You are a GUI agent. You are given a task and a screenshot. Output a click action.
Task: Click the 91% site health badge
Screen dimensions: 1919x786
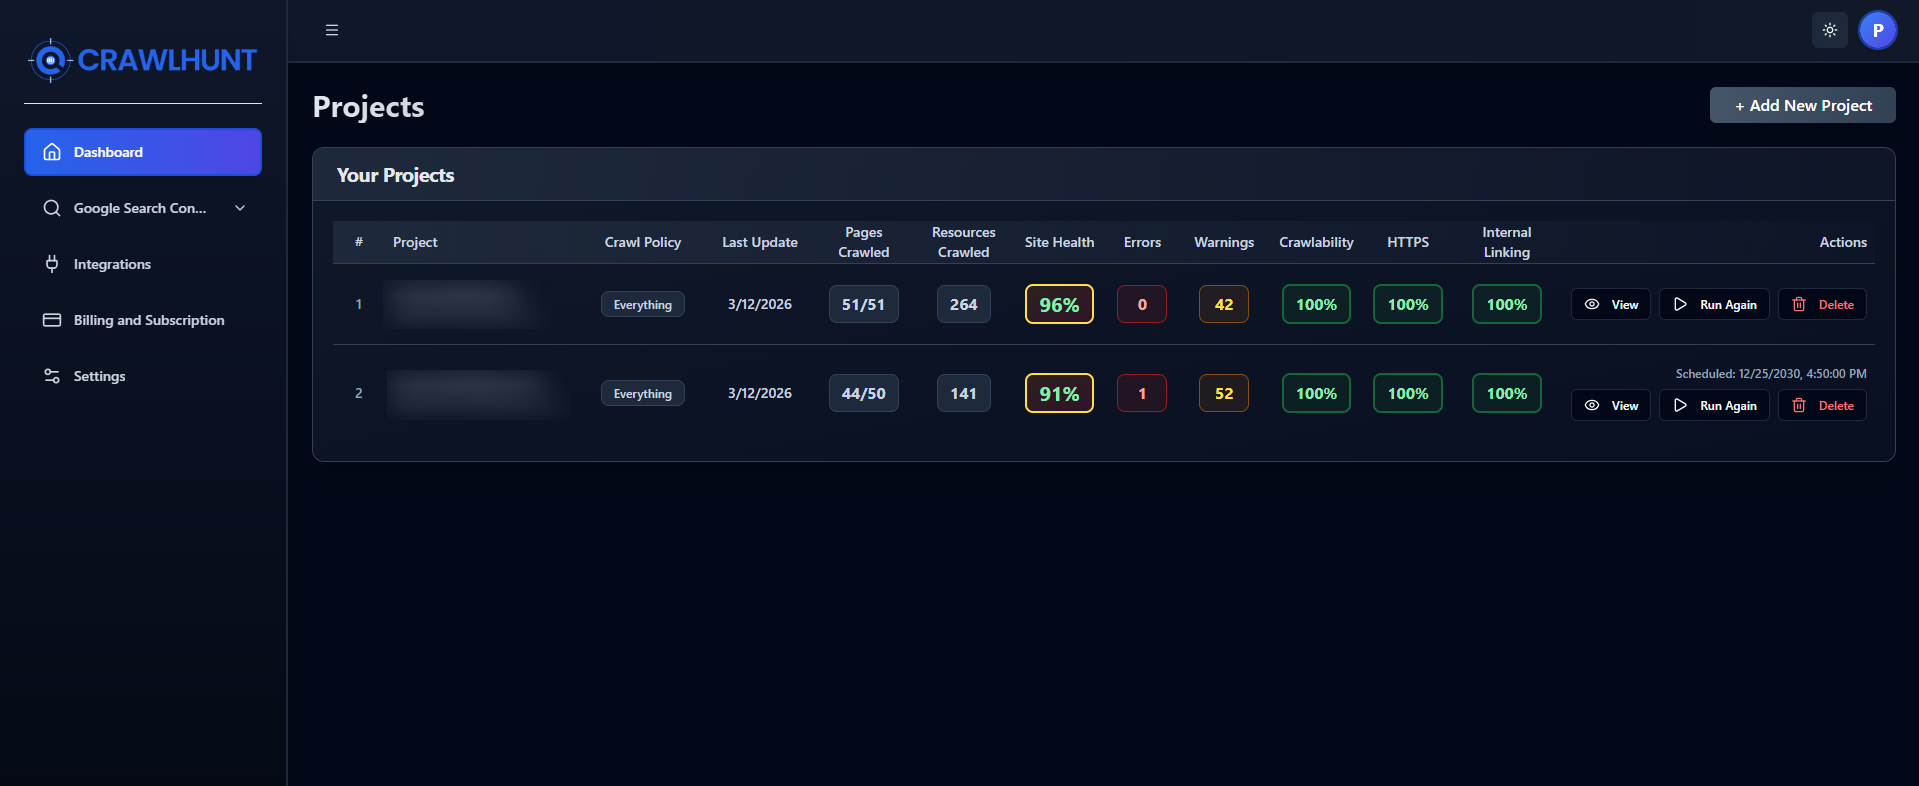tap(1059, 393)
